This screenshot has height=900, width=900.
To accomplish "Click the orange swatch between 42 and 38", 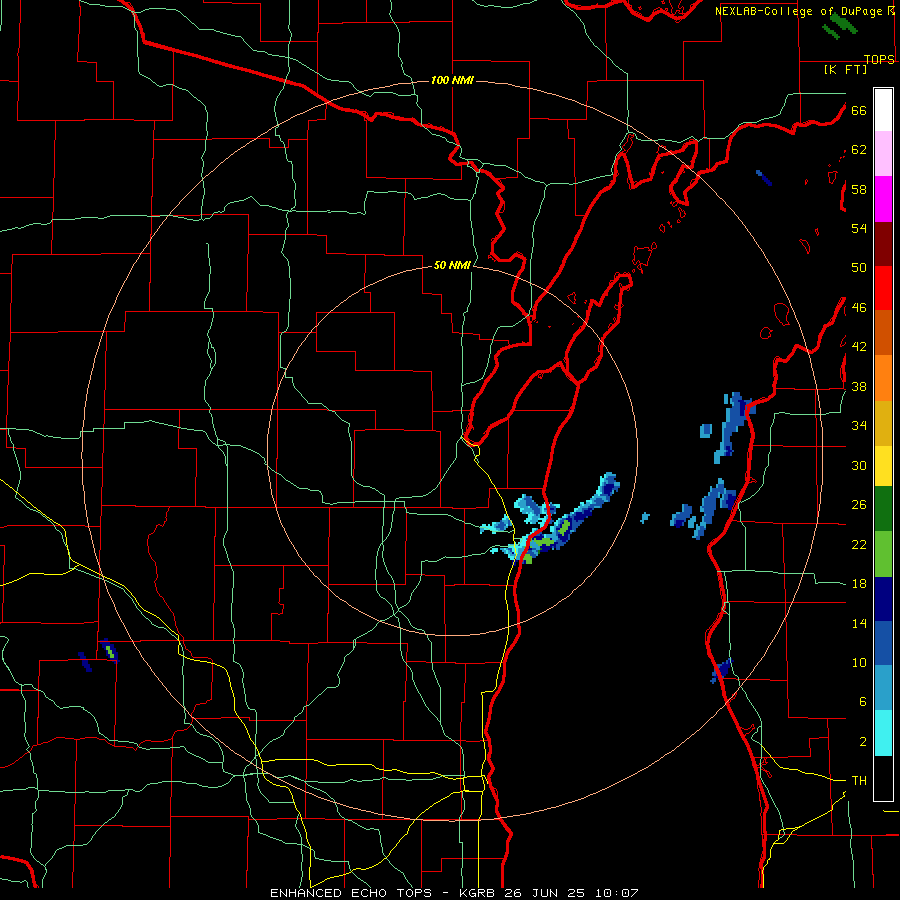I will pos(883,378).
